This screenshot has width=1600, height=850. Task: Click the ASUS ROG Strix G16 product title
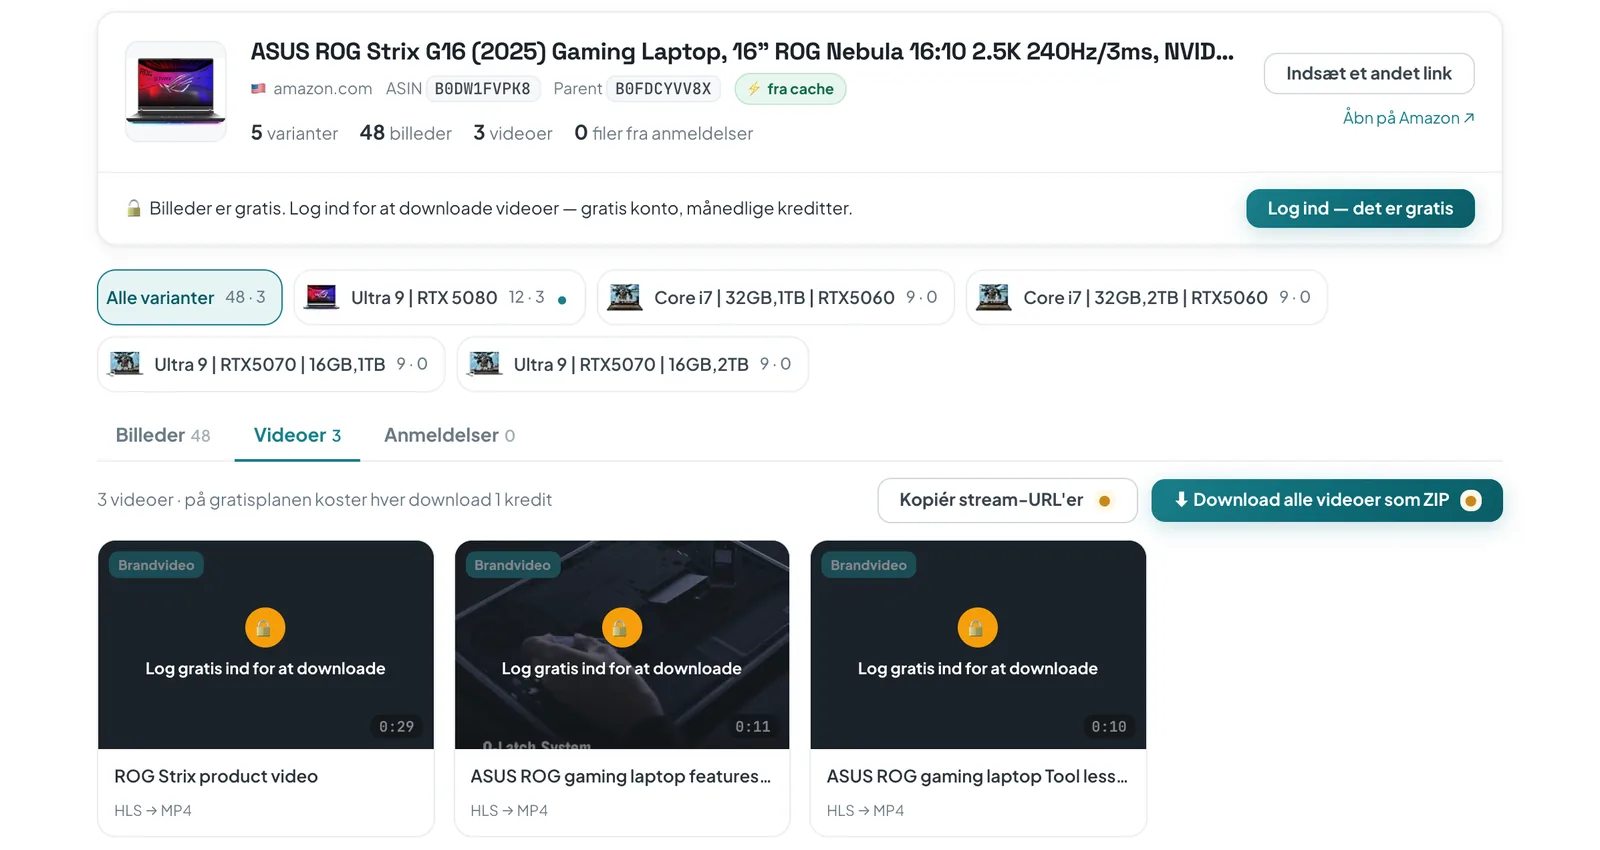click(742, 51)
